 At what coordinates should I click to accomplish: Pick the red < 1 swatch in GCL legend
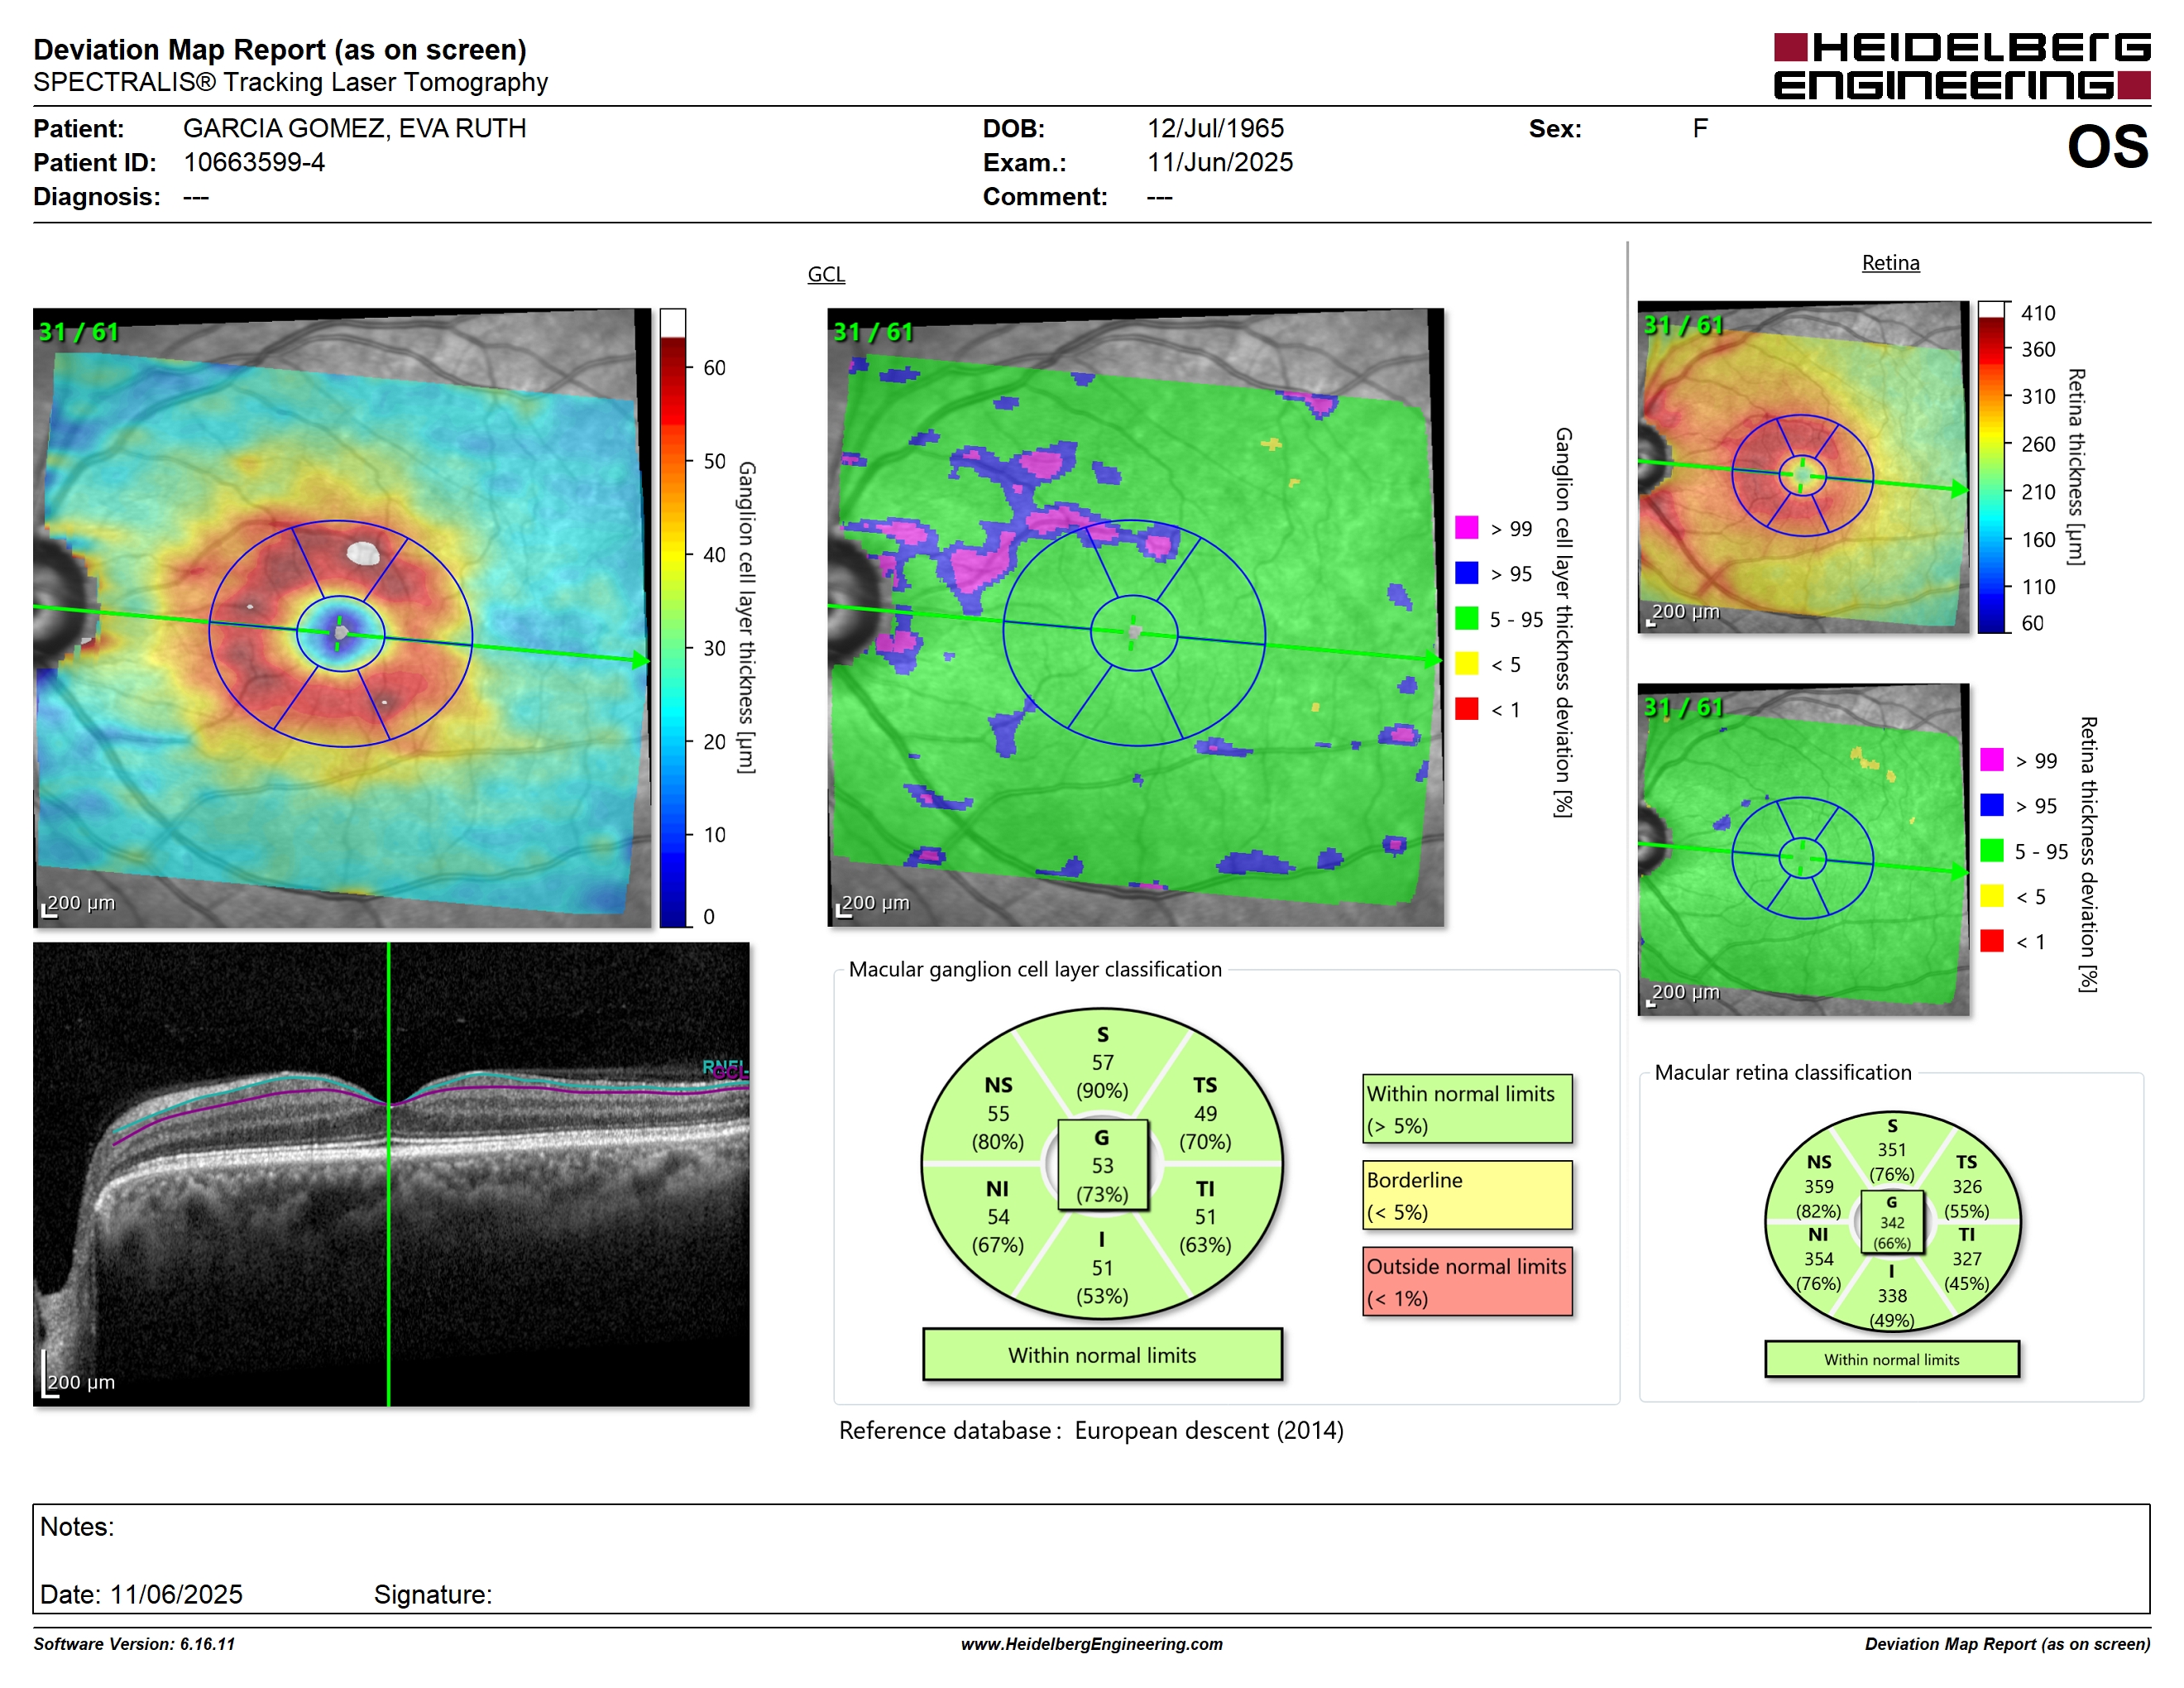click(x=1466, y=708)
